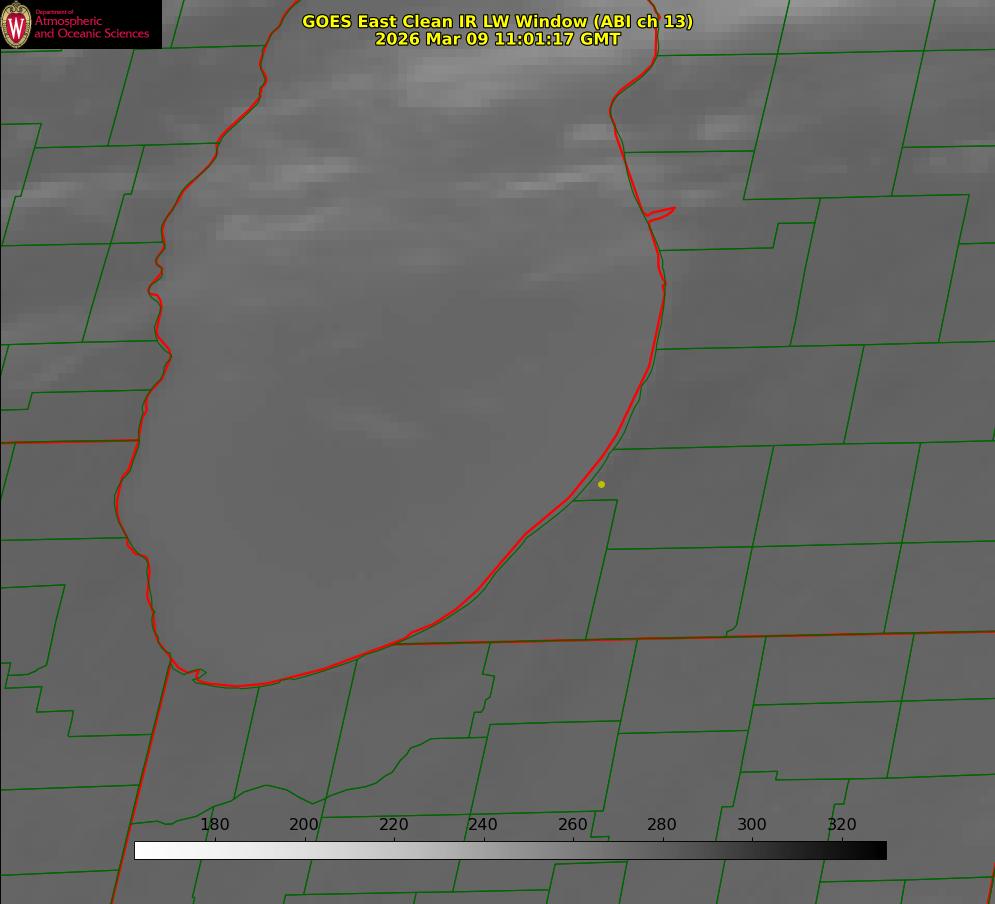Click the small "Department of" text by the logo
Viewport: 995px width, 904px height.
tap(54, 12)
